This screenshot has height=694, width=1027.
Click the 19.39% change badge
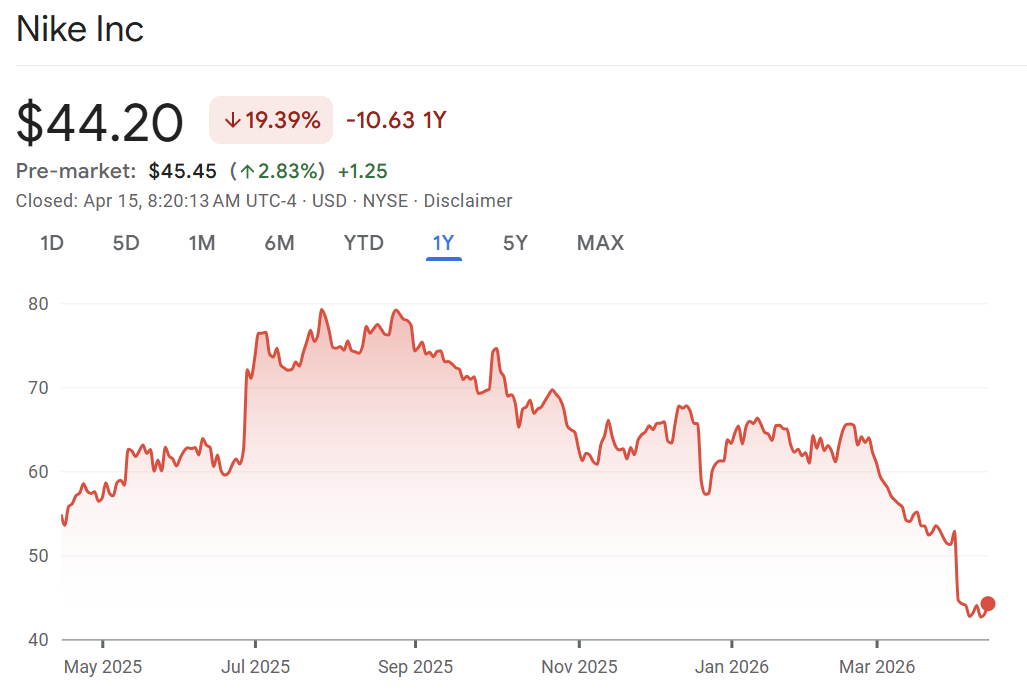click(x=271, y=121)
